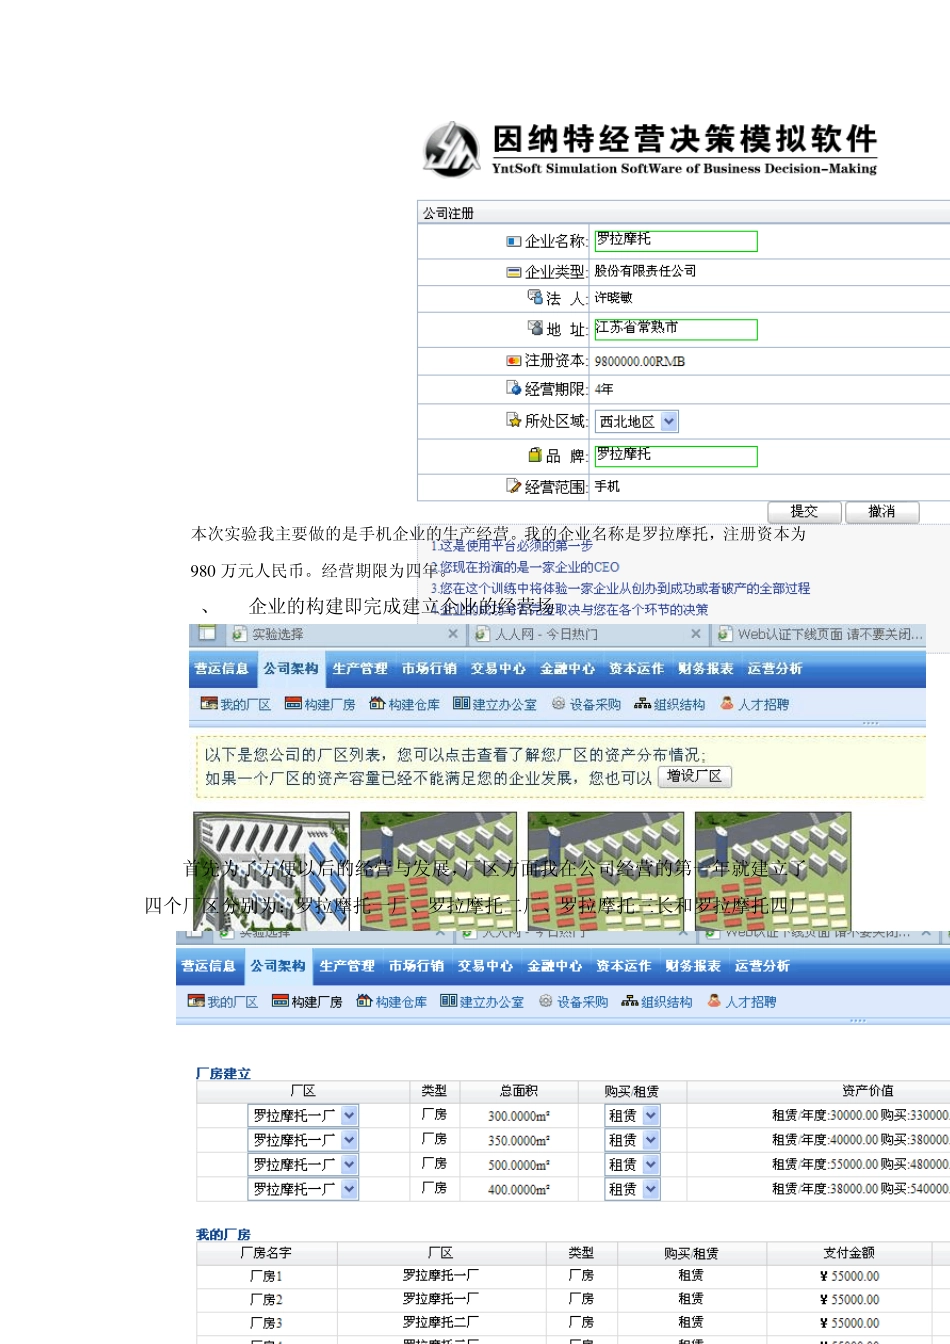Screen dimensions: 950x1344
Task: Open 营运信息 in first navigation bar
Action: 222,669
